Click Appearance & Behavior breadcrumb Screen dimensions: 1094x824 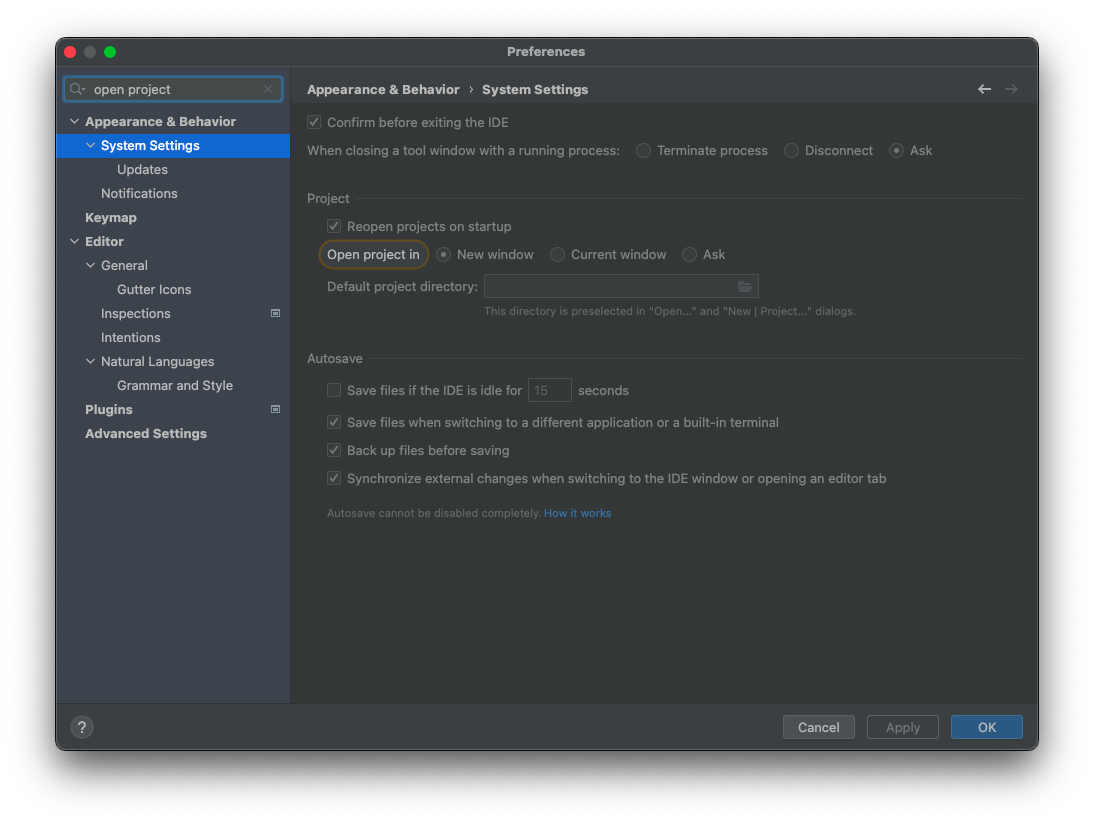(383, 89)
